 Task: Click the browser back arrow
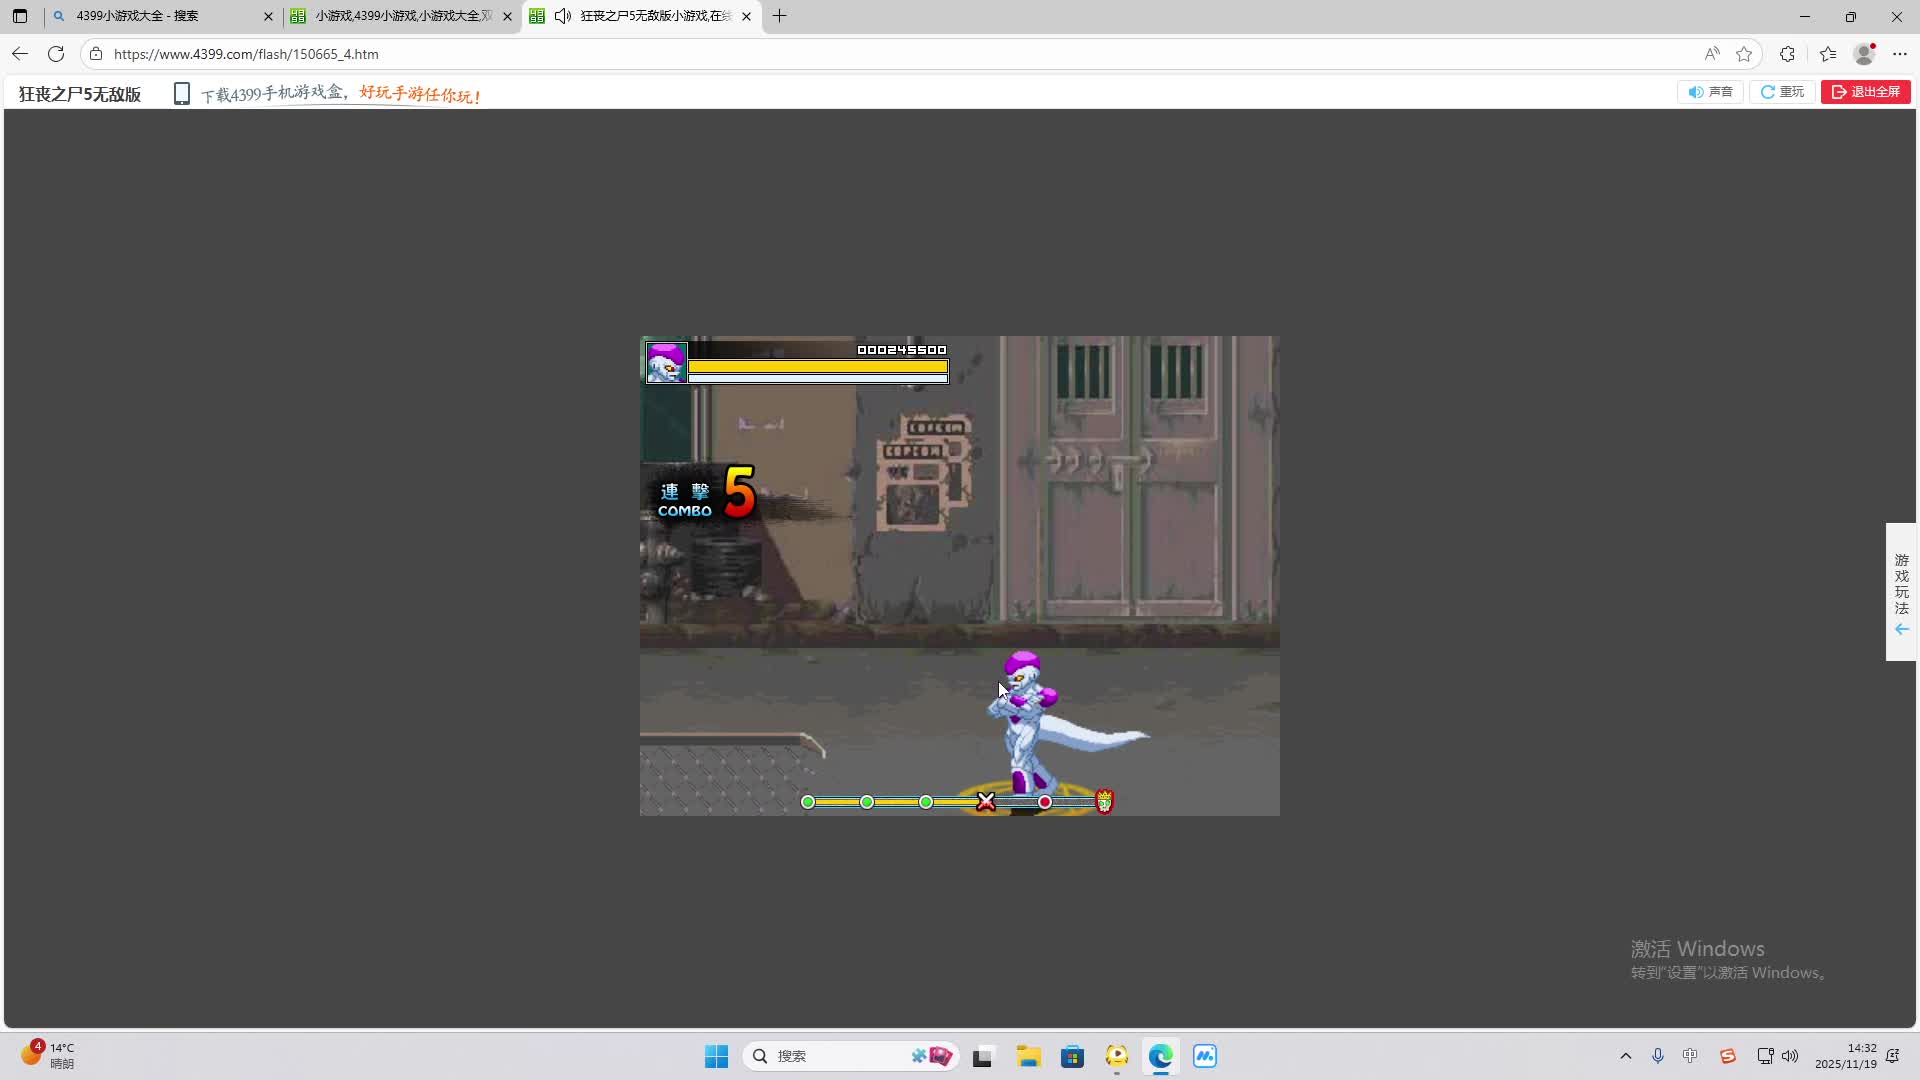[x=20, y=54]
